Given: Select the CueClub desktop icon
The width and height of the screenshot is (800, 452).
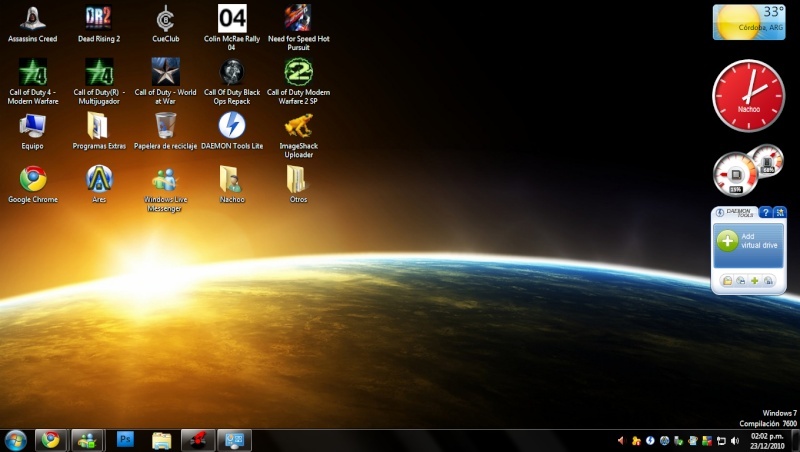Looking at the screenshot, I should (165, 24).
